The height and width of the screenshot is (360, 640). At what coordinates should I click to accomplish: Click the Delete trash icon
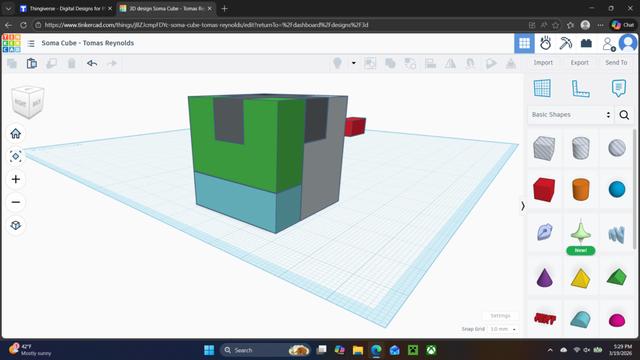(x=71, y=63)
